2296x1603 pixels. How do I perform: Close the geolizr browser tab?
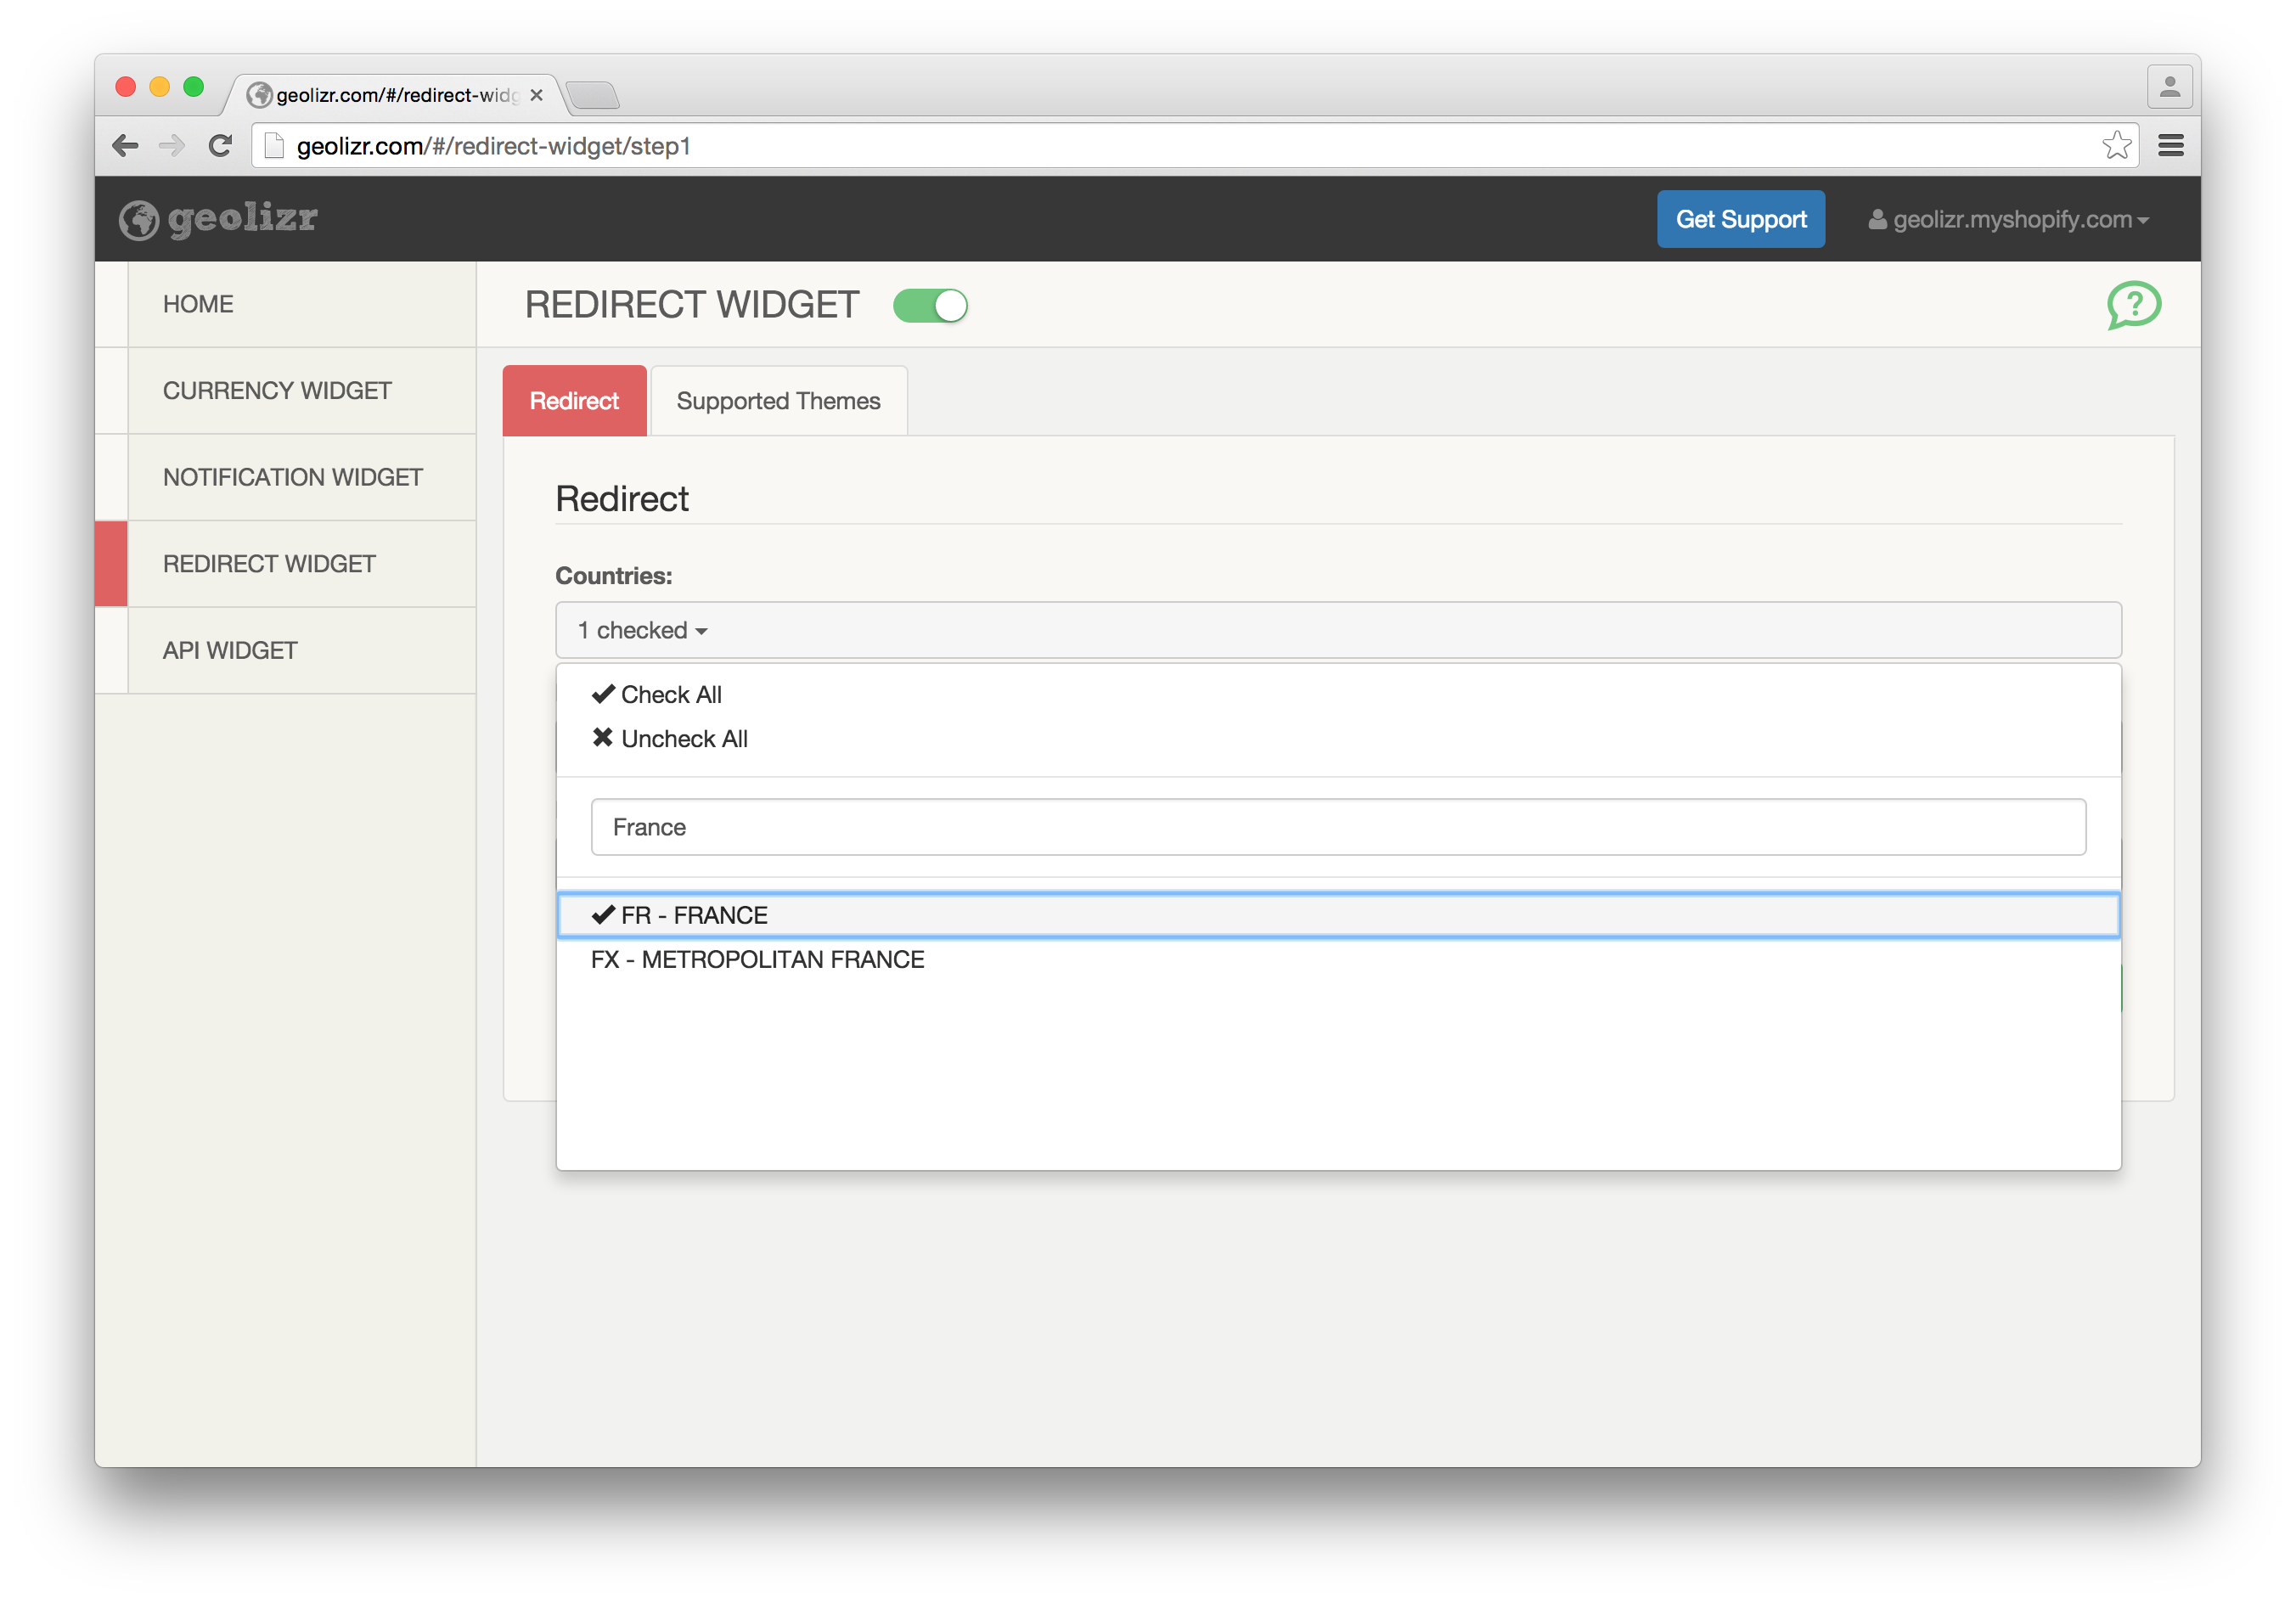(537, 95)
